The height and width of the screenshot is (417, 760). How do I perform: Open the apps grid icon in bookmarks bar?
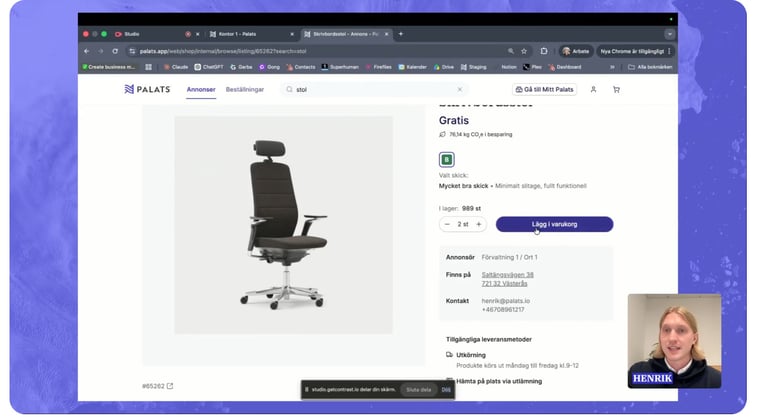(149, 67)
